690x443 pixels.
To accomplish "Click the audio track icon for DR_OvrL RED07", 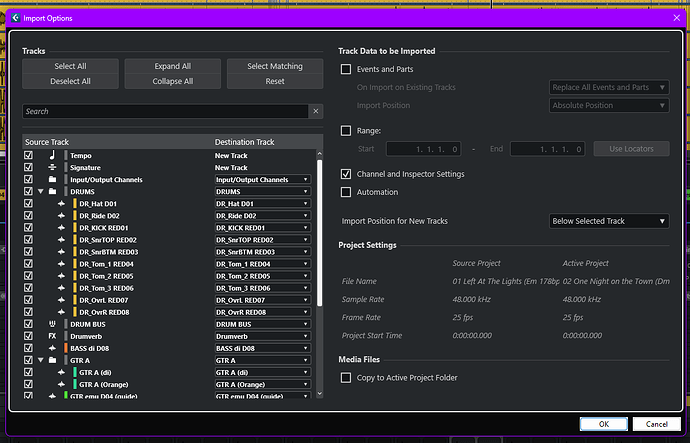I will tap(61, 300).
